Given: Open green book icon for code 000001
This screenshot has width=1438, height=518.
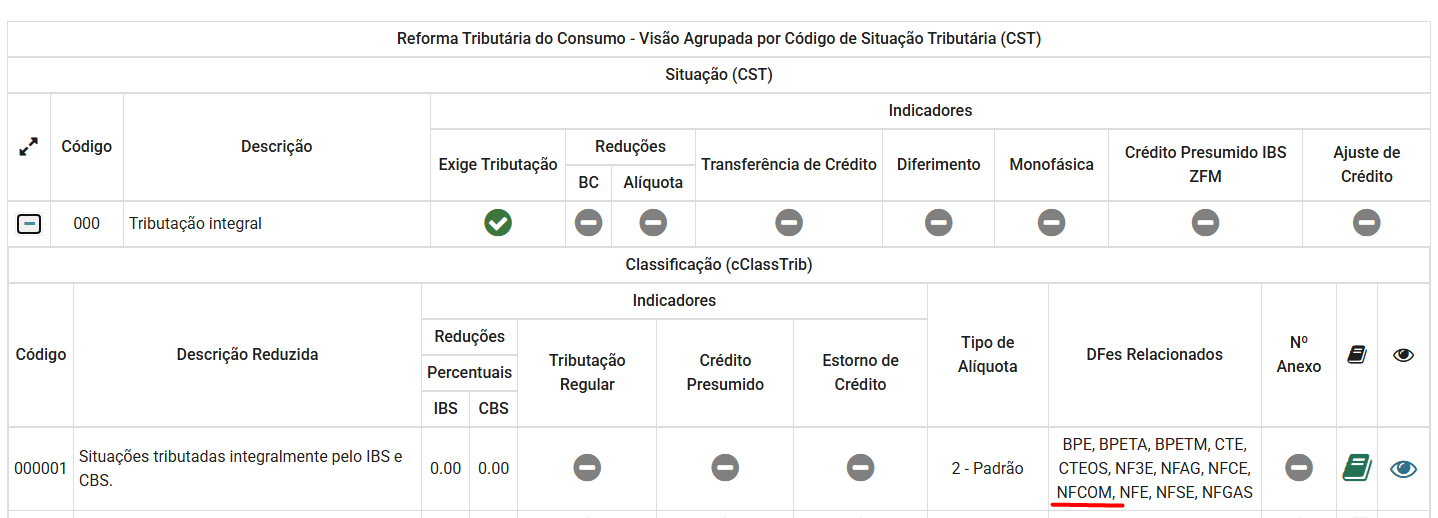Looking at the screenshot, I should click(x=1356, y=467).
